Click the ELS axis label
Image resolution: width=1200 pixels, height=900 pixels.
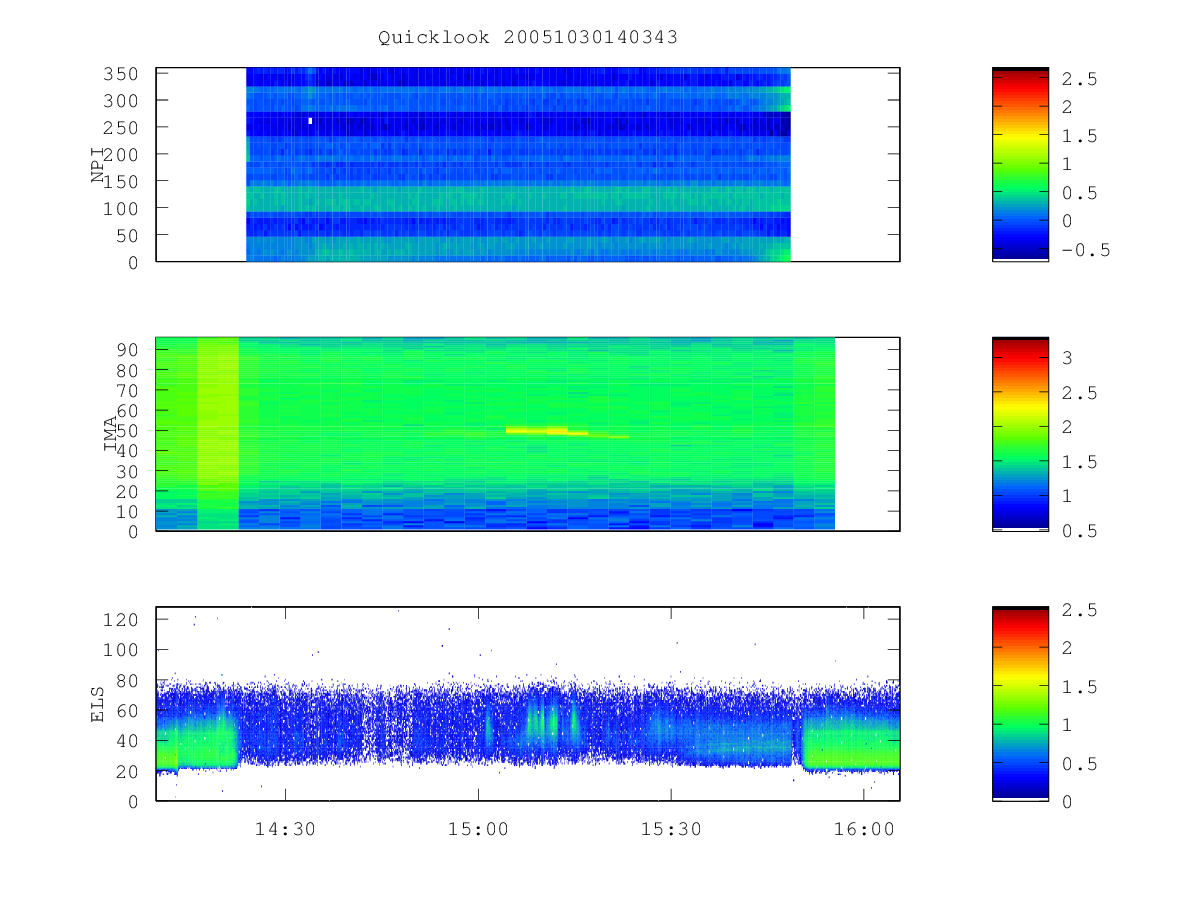98,704
